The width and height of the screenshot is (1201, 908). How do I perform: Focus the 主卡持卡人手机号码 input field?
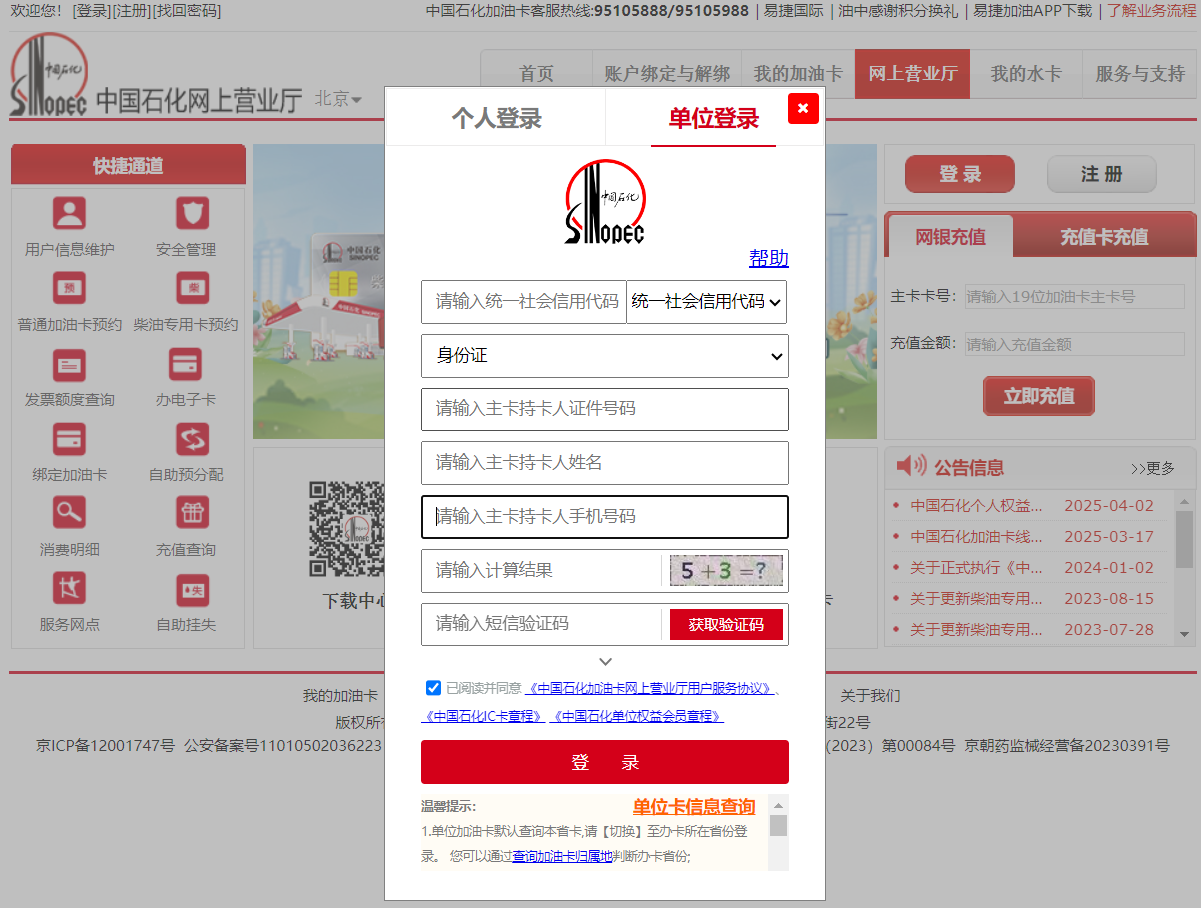605,517
